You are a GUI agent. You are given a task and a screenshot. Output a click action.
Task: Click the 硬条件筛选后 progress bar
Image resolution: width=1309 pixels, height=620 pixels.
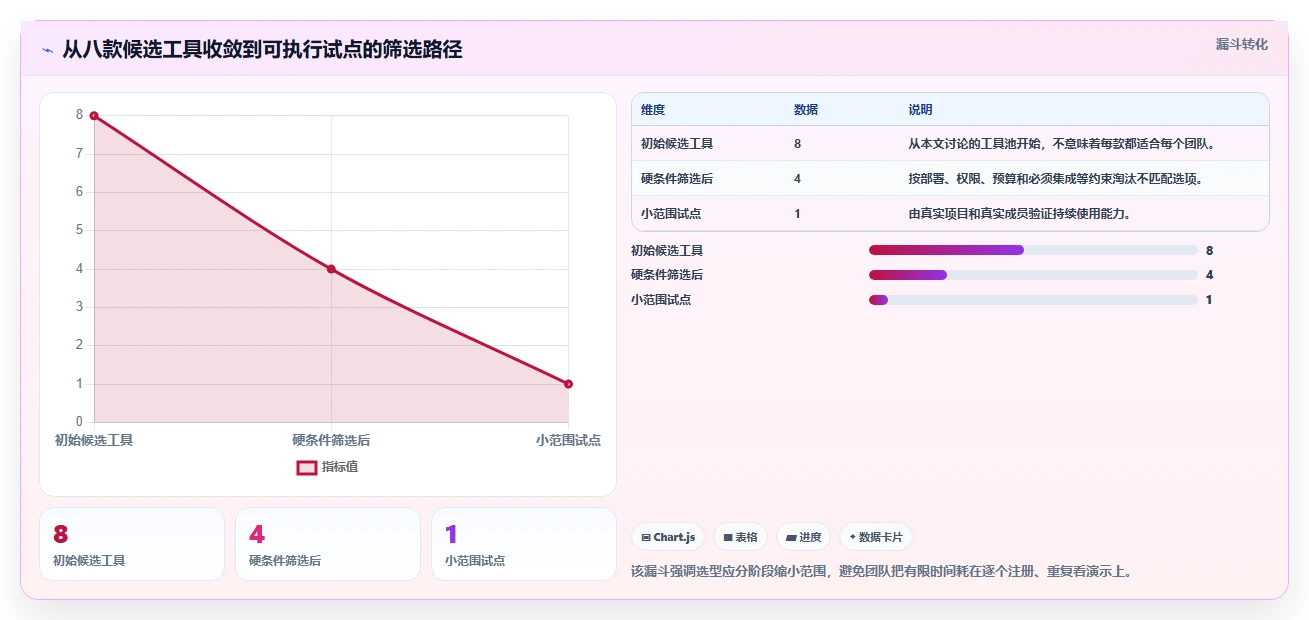pos(1033,275)
